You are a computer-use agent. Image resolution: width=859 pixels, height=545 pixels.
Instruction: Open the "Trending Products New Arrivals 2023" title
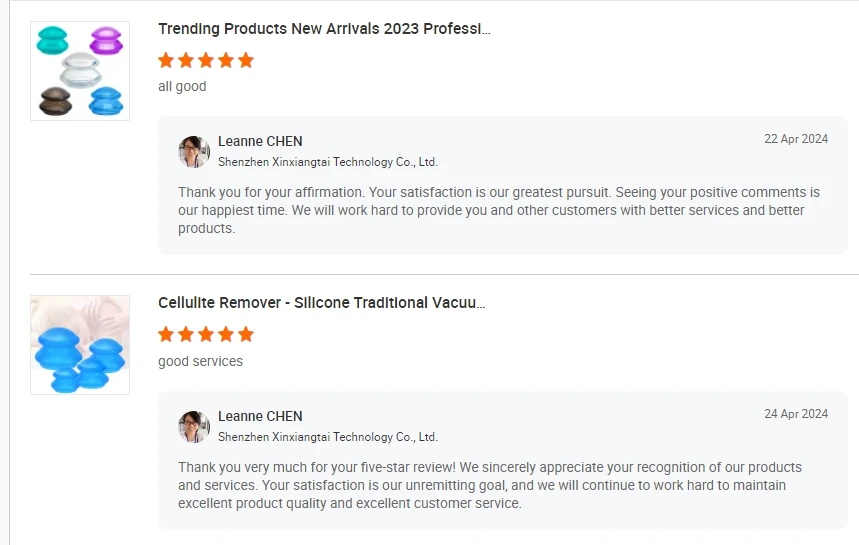point(324,29)
